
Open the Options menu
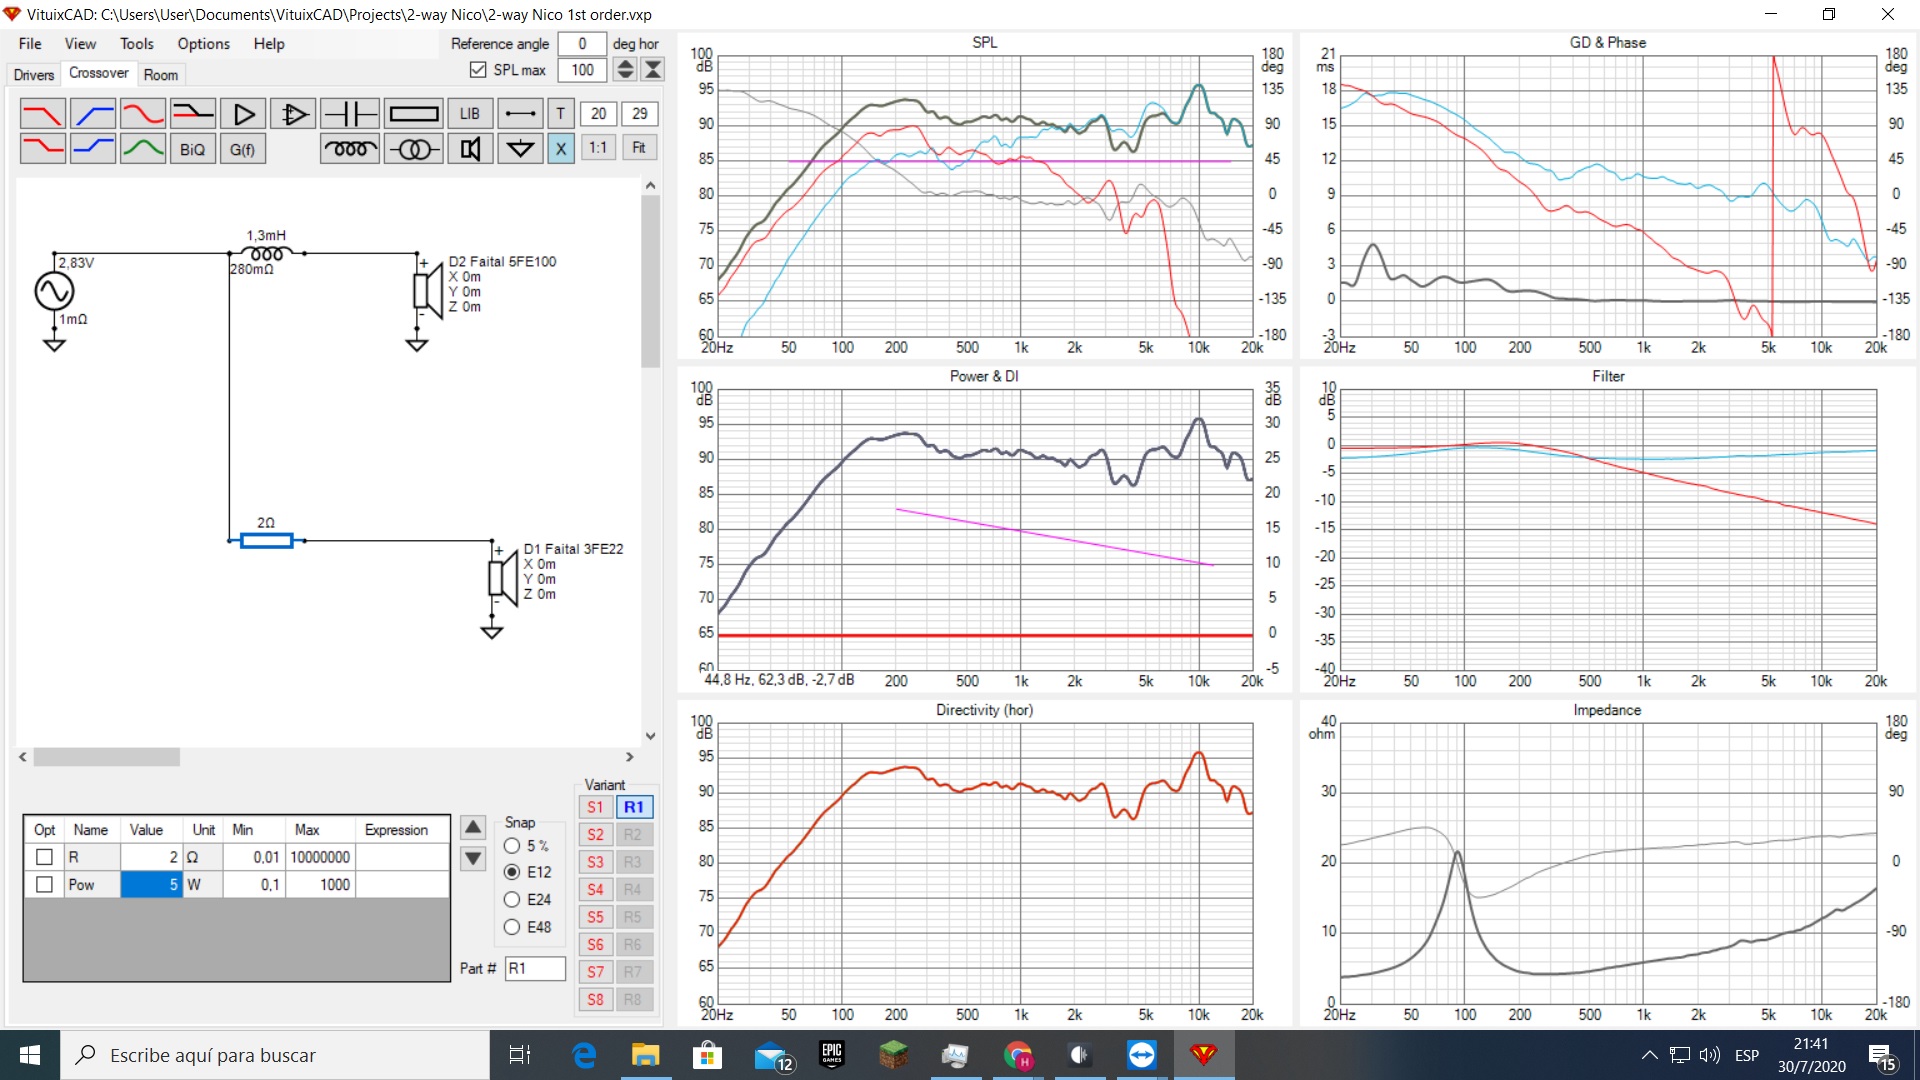(204, 44)
